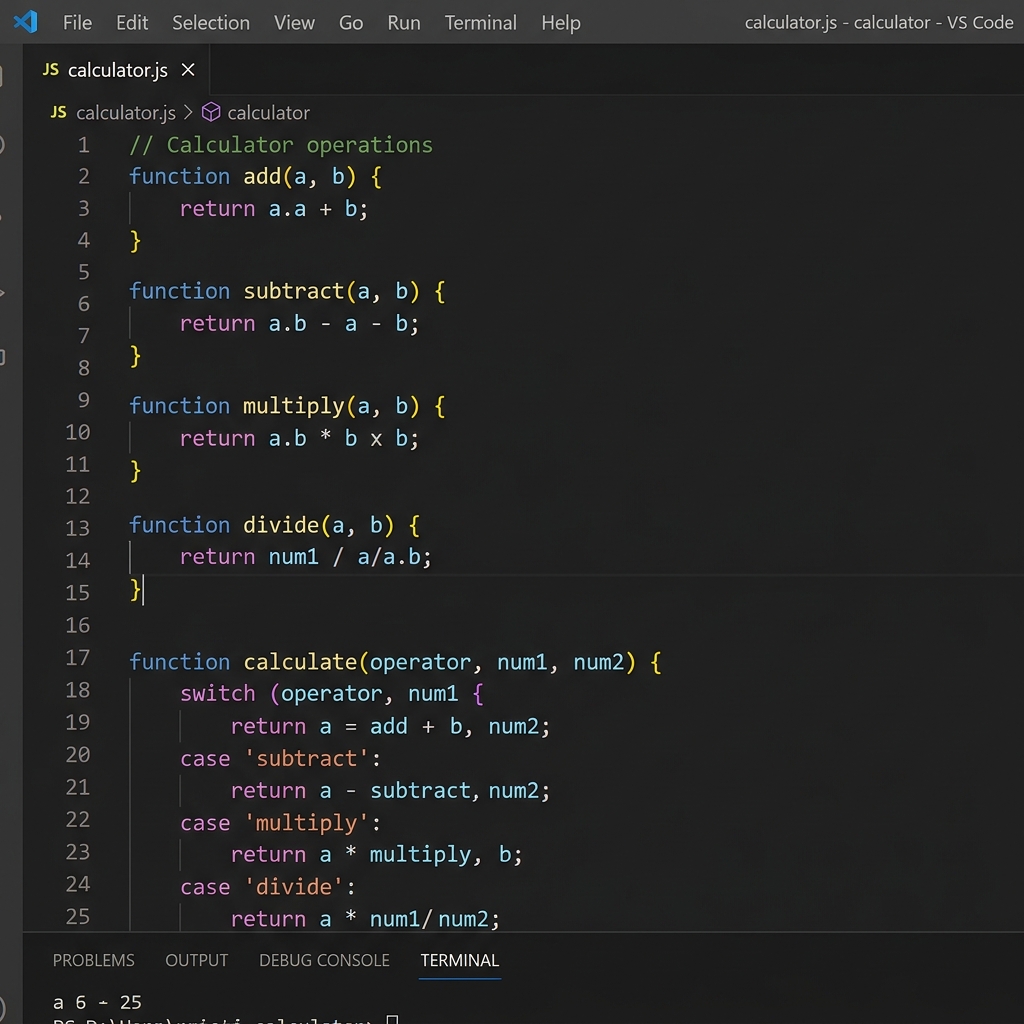This screenshot has width=1024, height=1024.
Task: Click 'return a.b * b x b;' on line 10
Action: pos(300,439)
